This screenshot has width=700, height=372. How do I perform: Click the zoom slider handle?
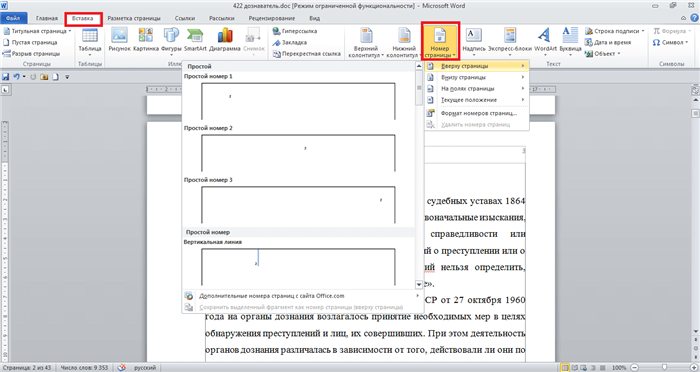664,368
